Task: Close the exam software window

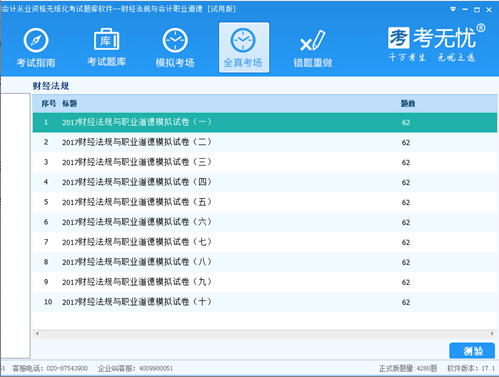Action: pyautogui.click(x=489, y=10)
